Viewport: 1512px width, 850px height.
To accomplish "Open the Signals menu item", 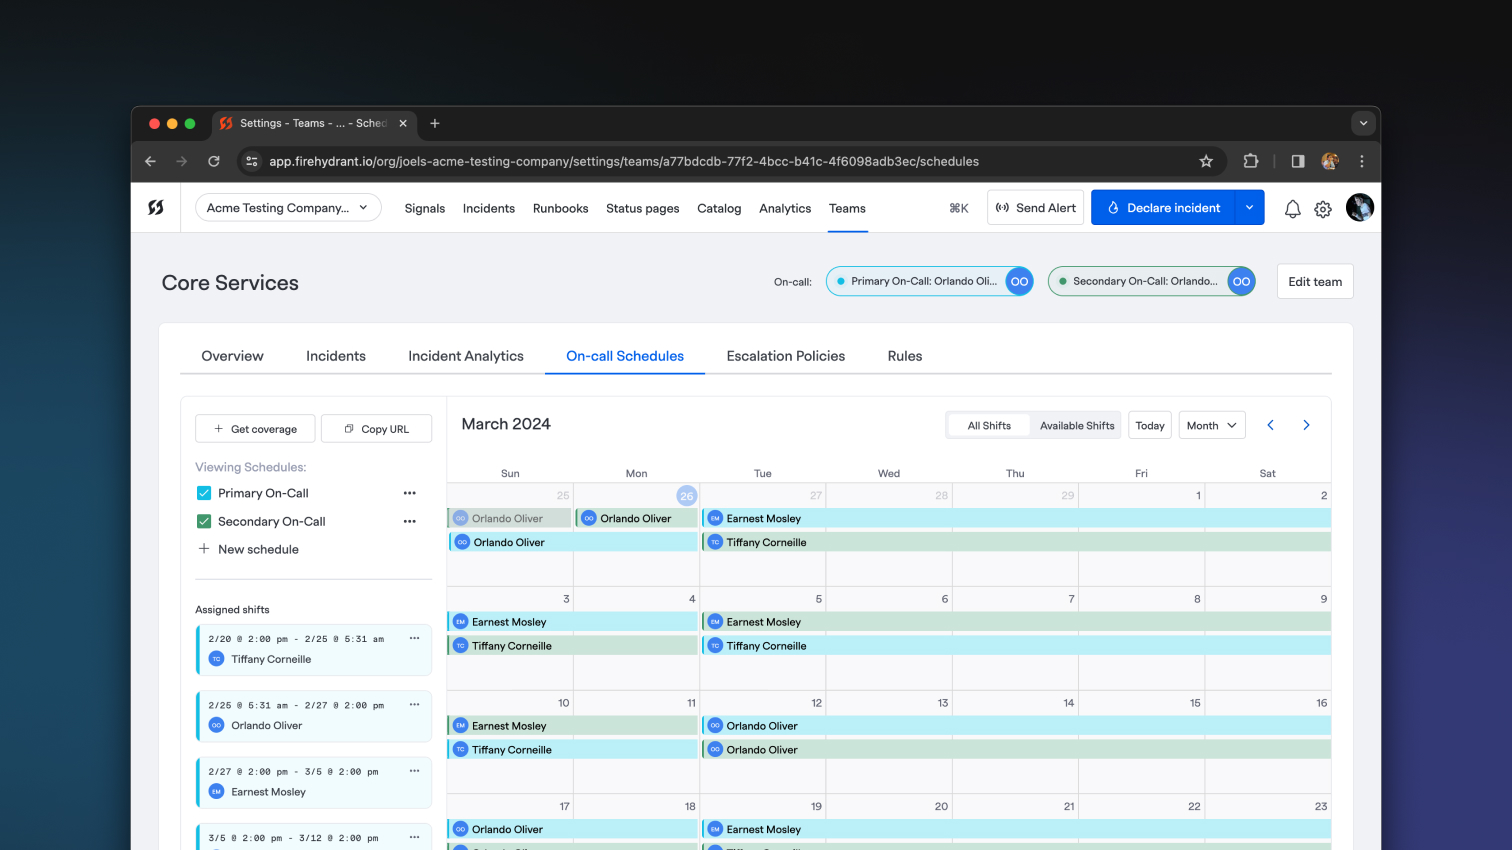I will 424,208.
